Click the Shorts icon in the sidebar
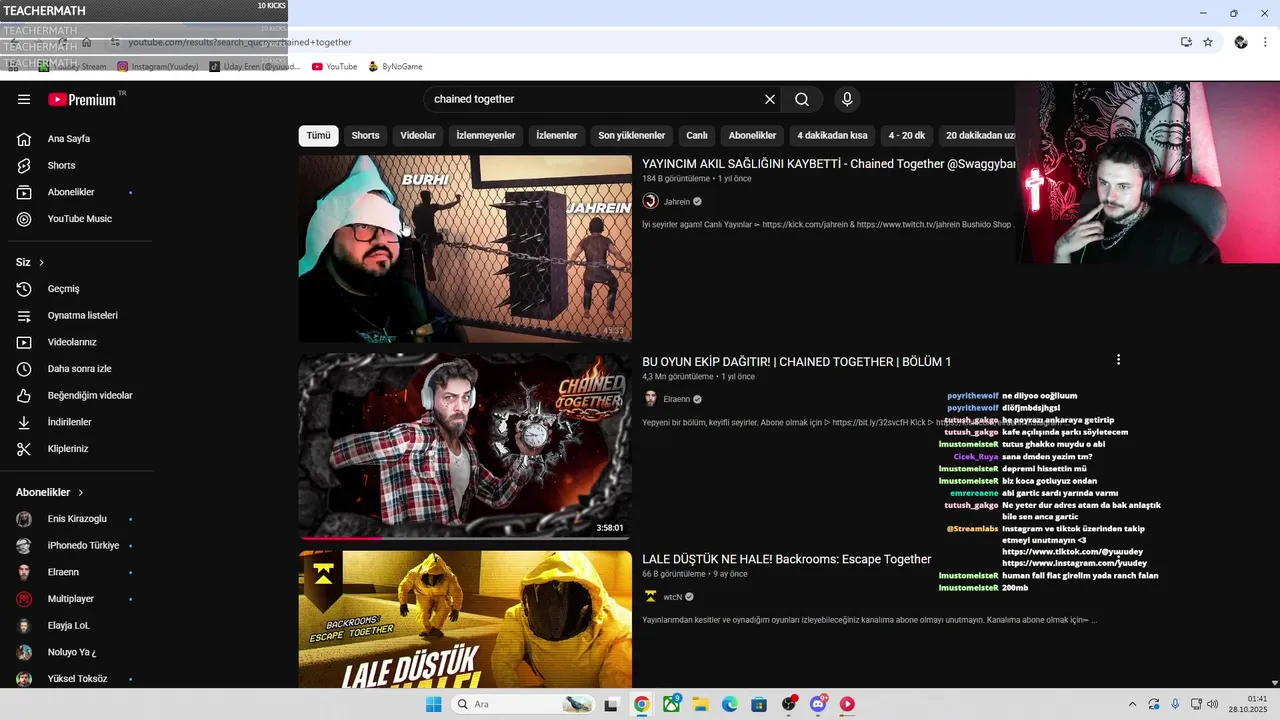 (x=24, y=165)
